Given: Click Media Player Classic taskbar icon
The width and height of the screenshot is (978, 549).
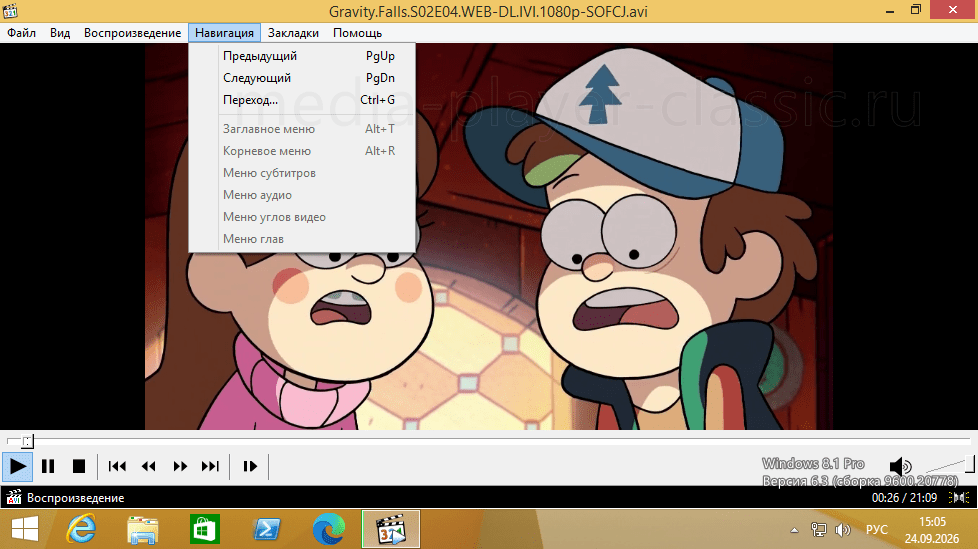Looking at the screenshot, I should [391, 530].
